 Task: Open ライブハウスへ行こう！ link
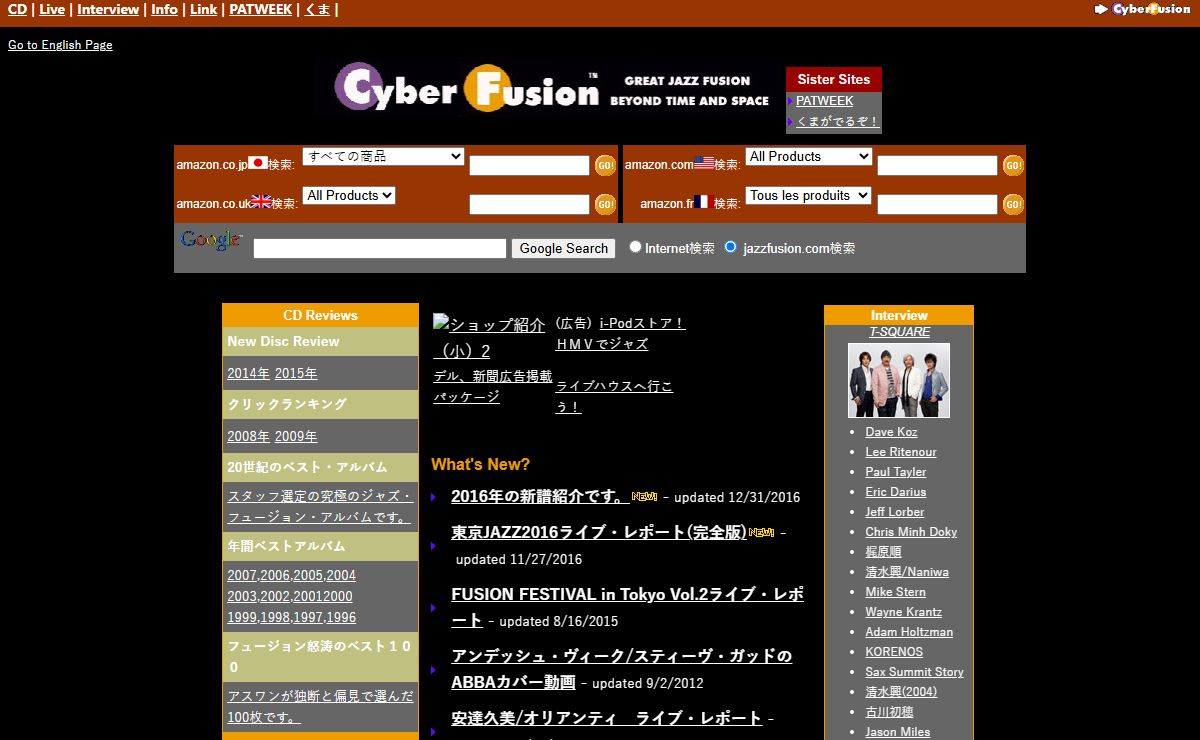pyautogui.click(x=615, y=396)
